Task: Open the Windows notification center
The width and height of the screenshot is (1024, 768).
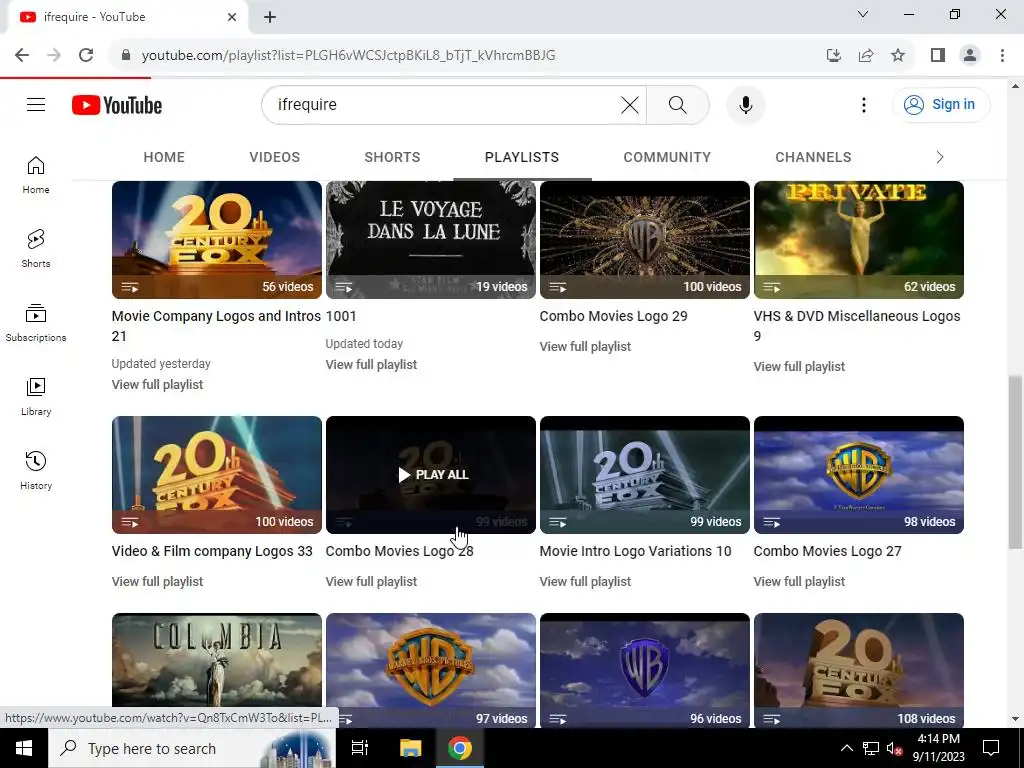Action: [991, 748]
